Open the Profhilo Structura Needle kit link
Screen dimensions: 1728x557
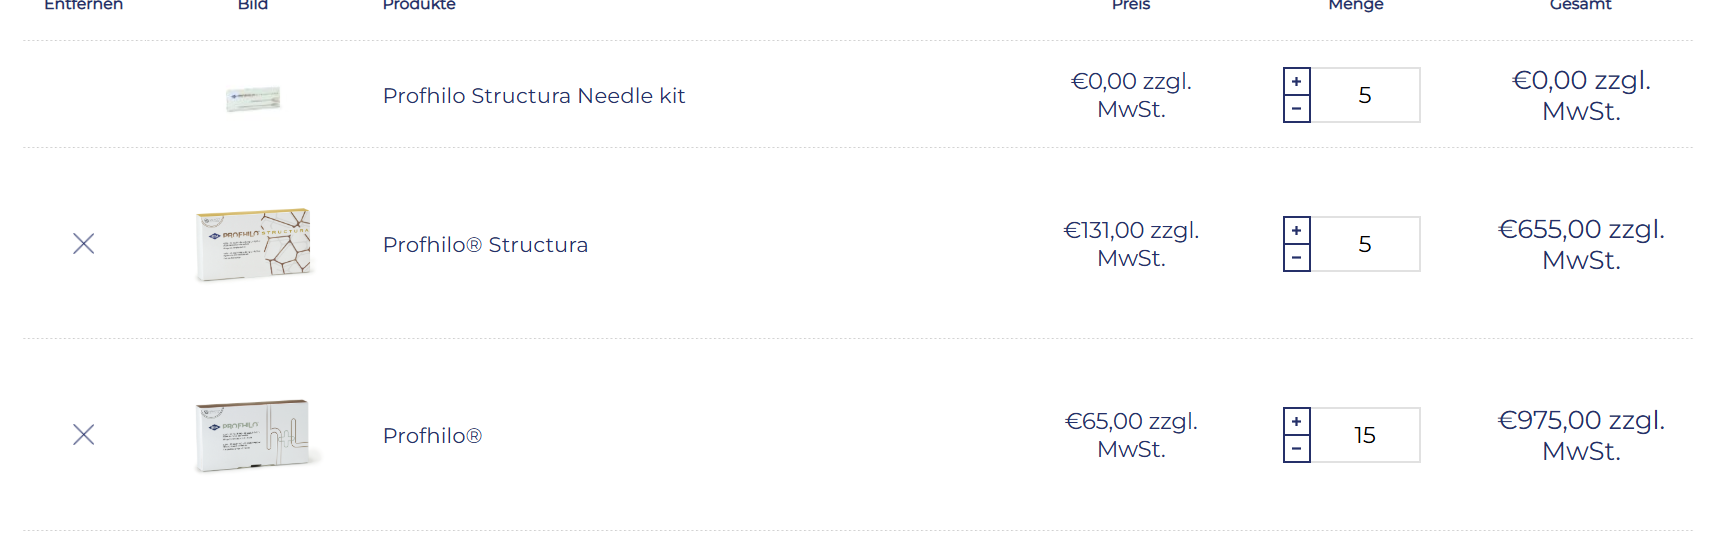(533, 96)
